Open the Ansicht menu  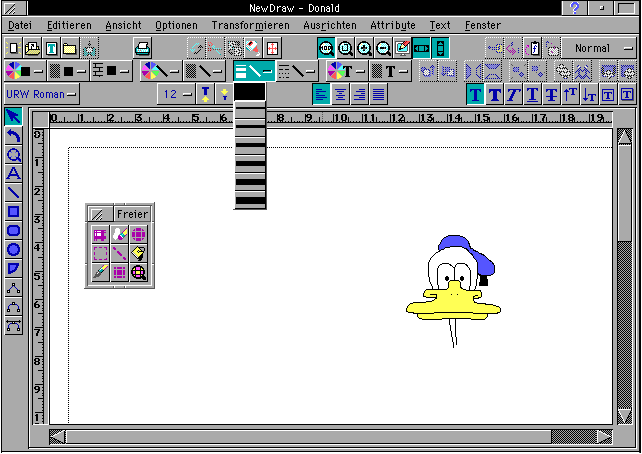pos(123,25)
